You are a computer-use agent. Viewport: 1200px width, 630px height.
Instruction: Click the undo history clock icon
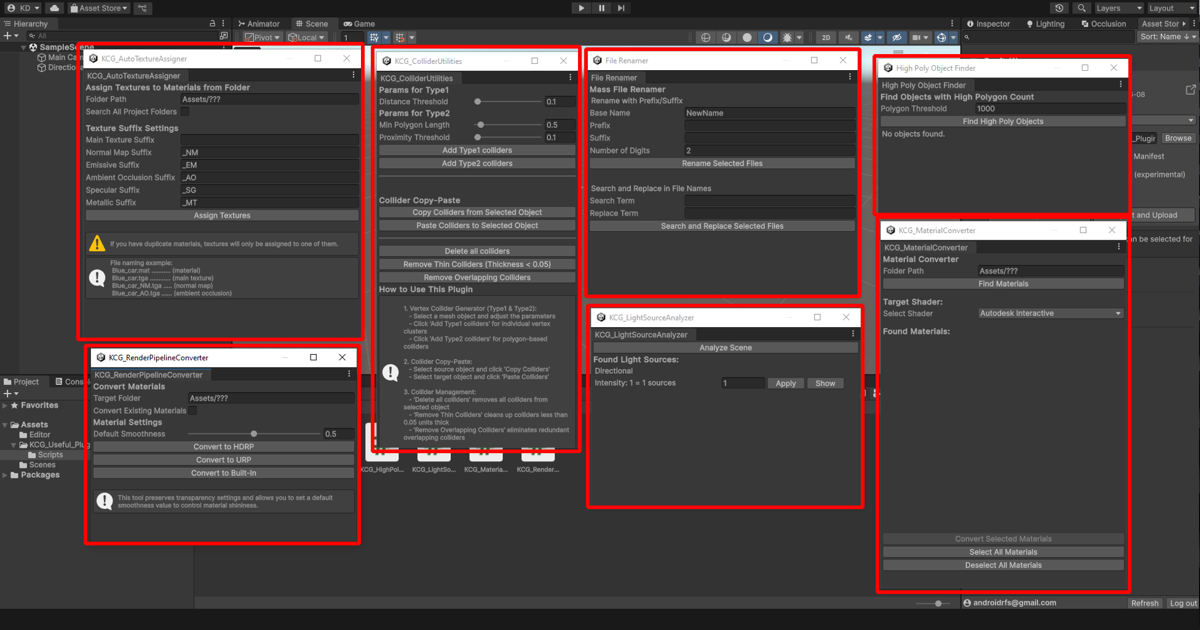(1060, 8)
